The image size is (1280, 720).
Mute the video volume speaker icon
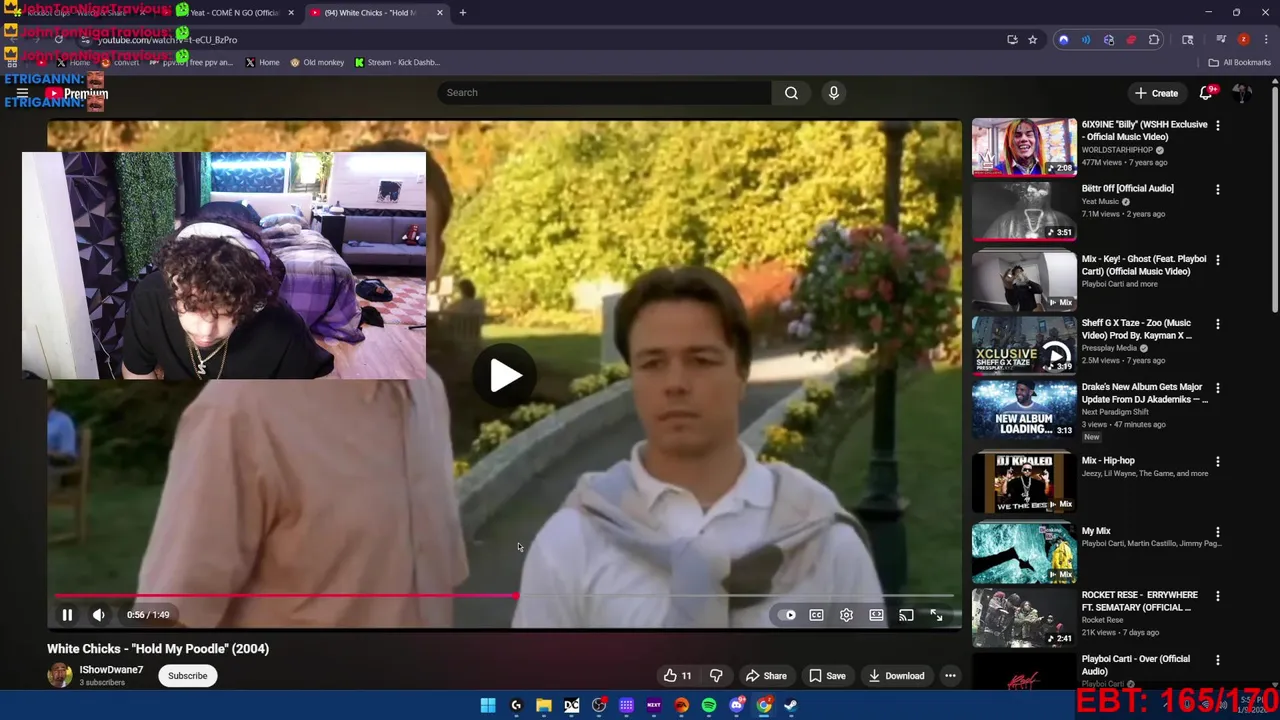[x=98, y=615]
